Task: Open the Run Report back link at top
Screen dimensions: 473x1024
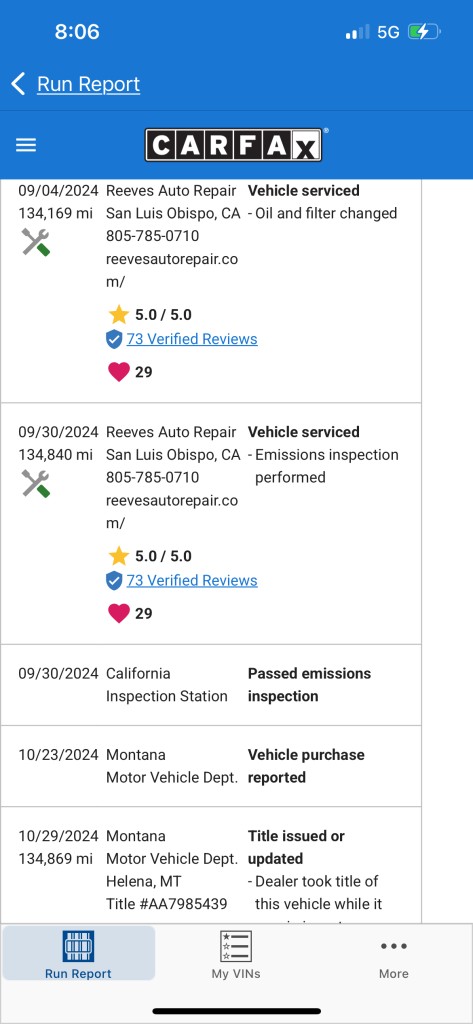Action: tap(88, 84)
